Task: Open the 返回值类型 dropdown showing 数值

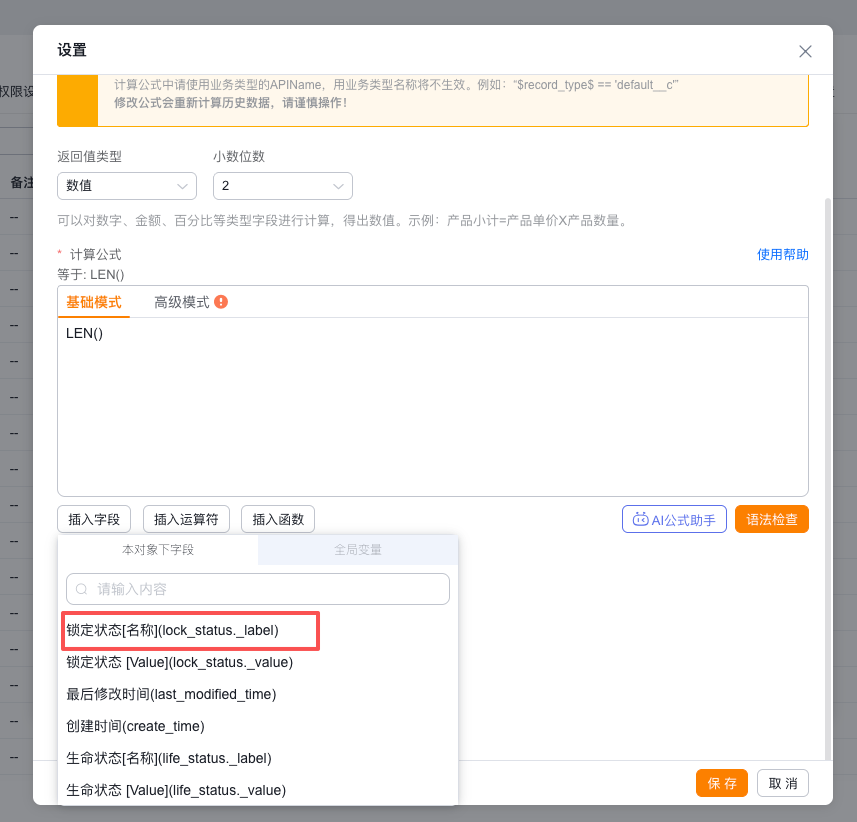Action: tap(127, 186)
